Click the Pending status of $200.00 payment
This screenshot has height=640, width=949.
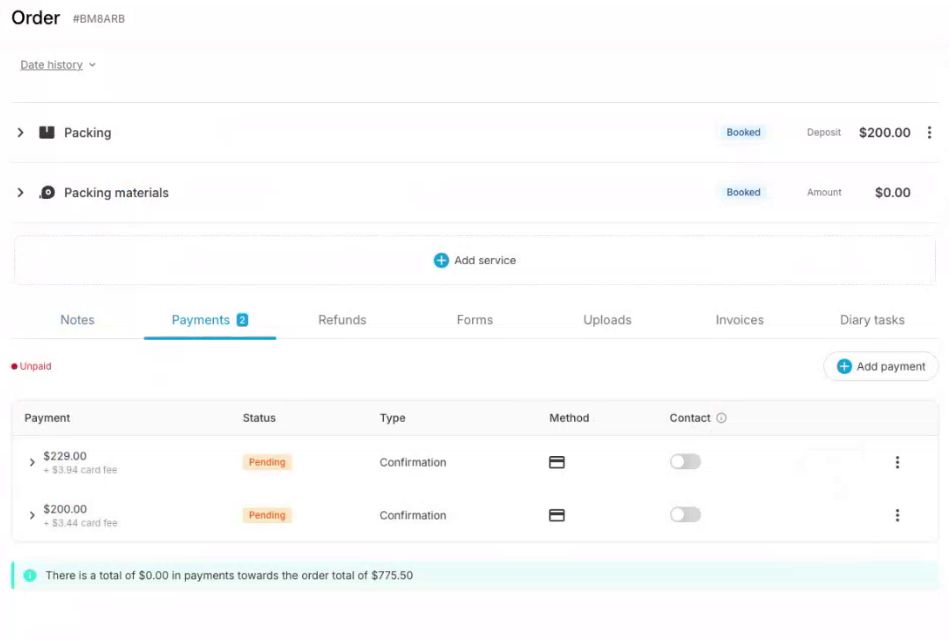[267, 515]
